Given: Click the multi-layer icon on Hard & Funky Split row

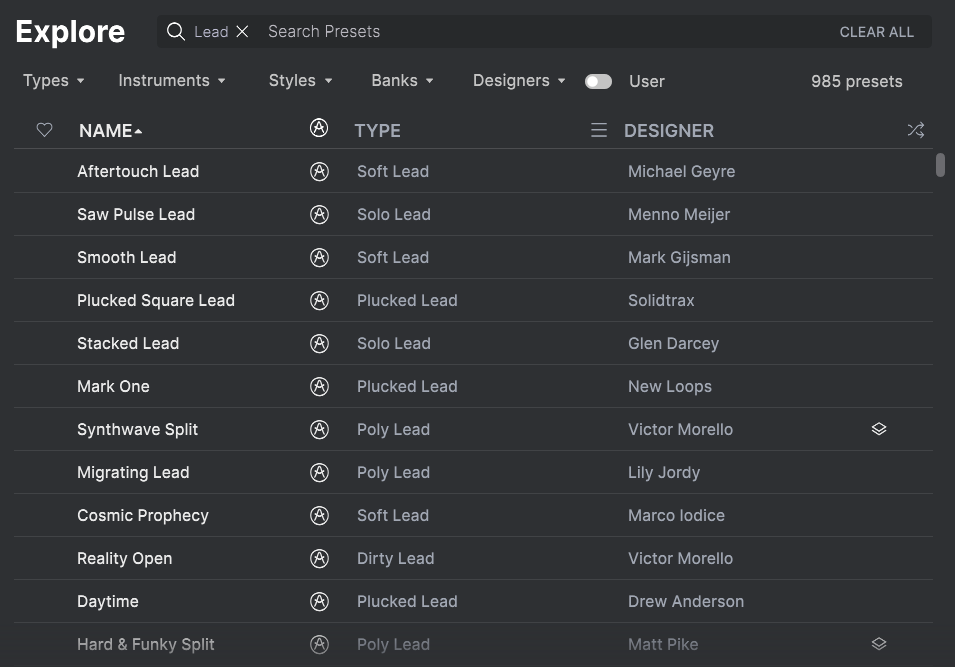Looking at the screenshot, I should pyautogui.click(x=878, y=644).
